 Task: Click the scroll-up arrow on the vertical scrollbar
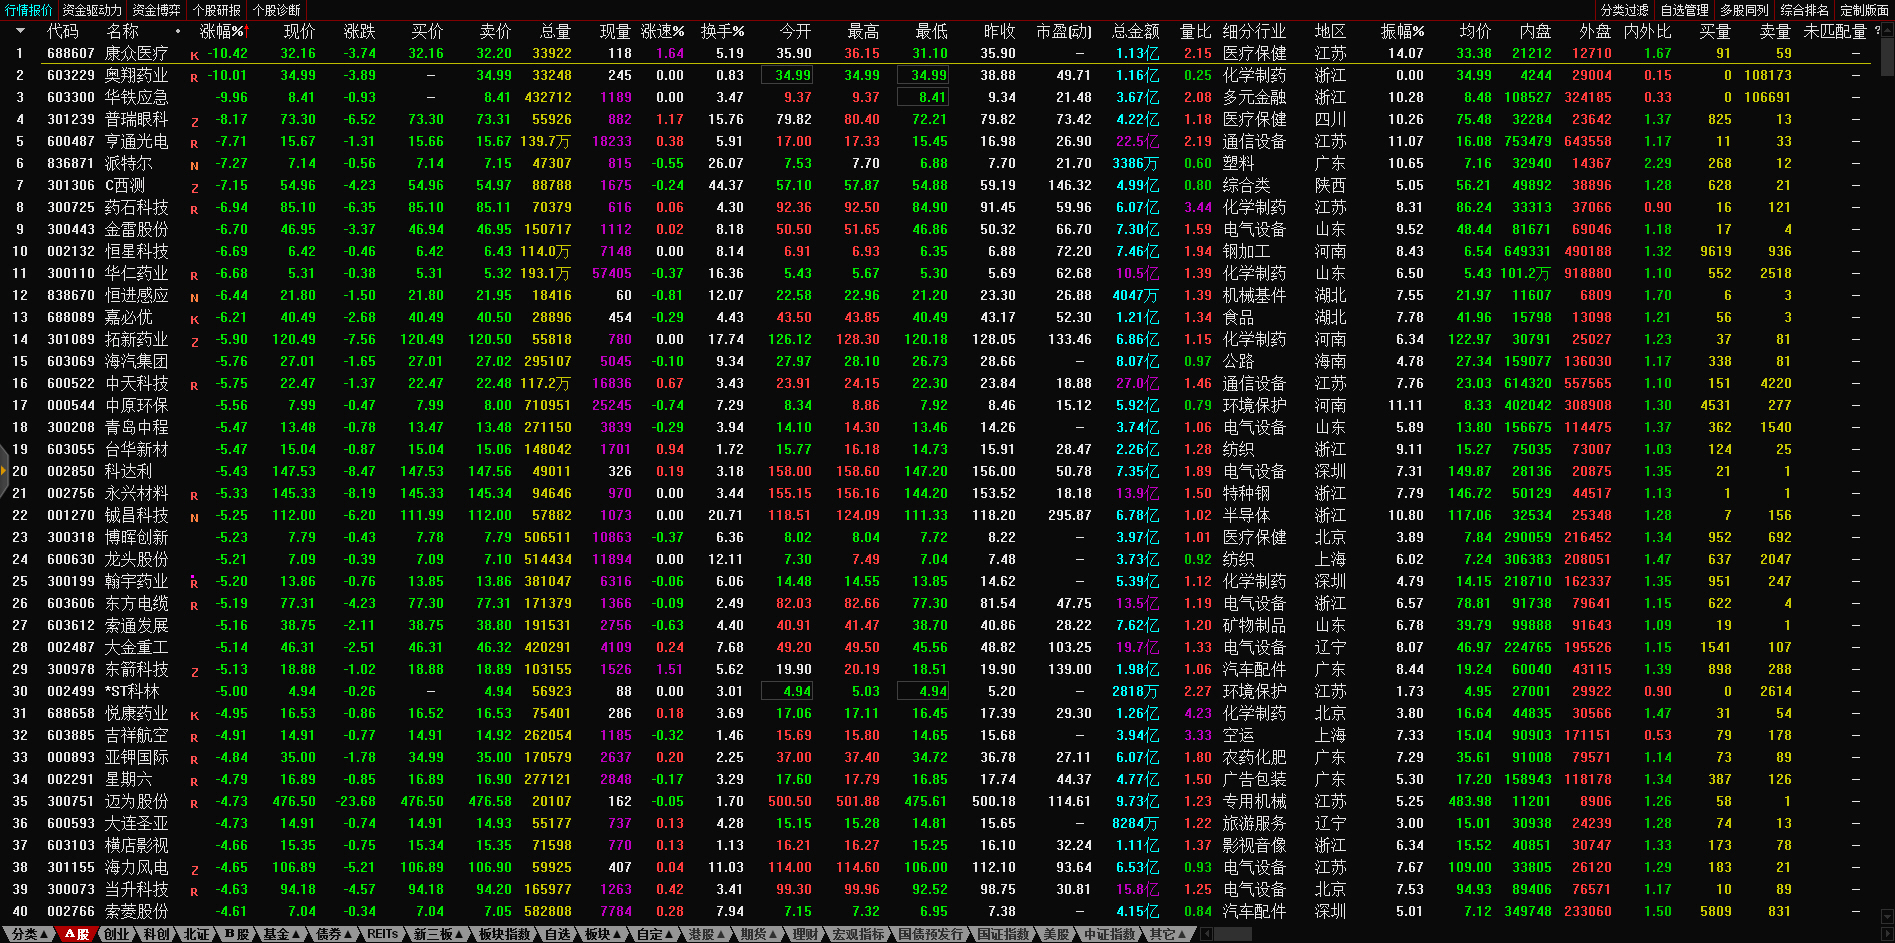click(x=1887, y=31)
